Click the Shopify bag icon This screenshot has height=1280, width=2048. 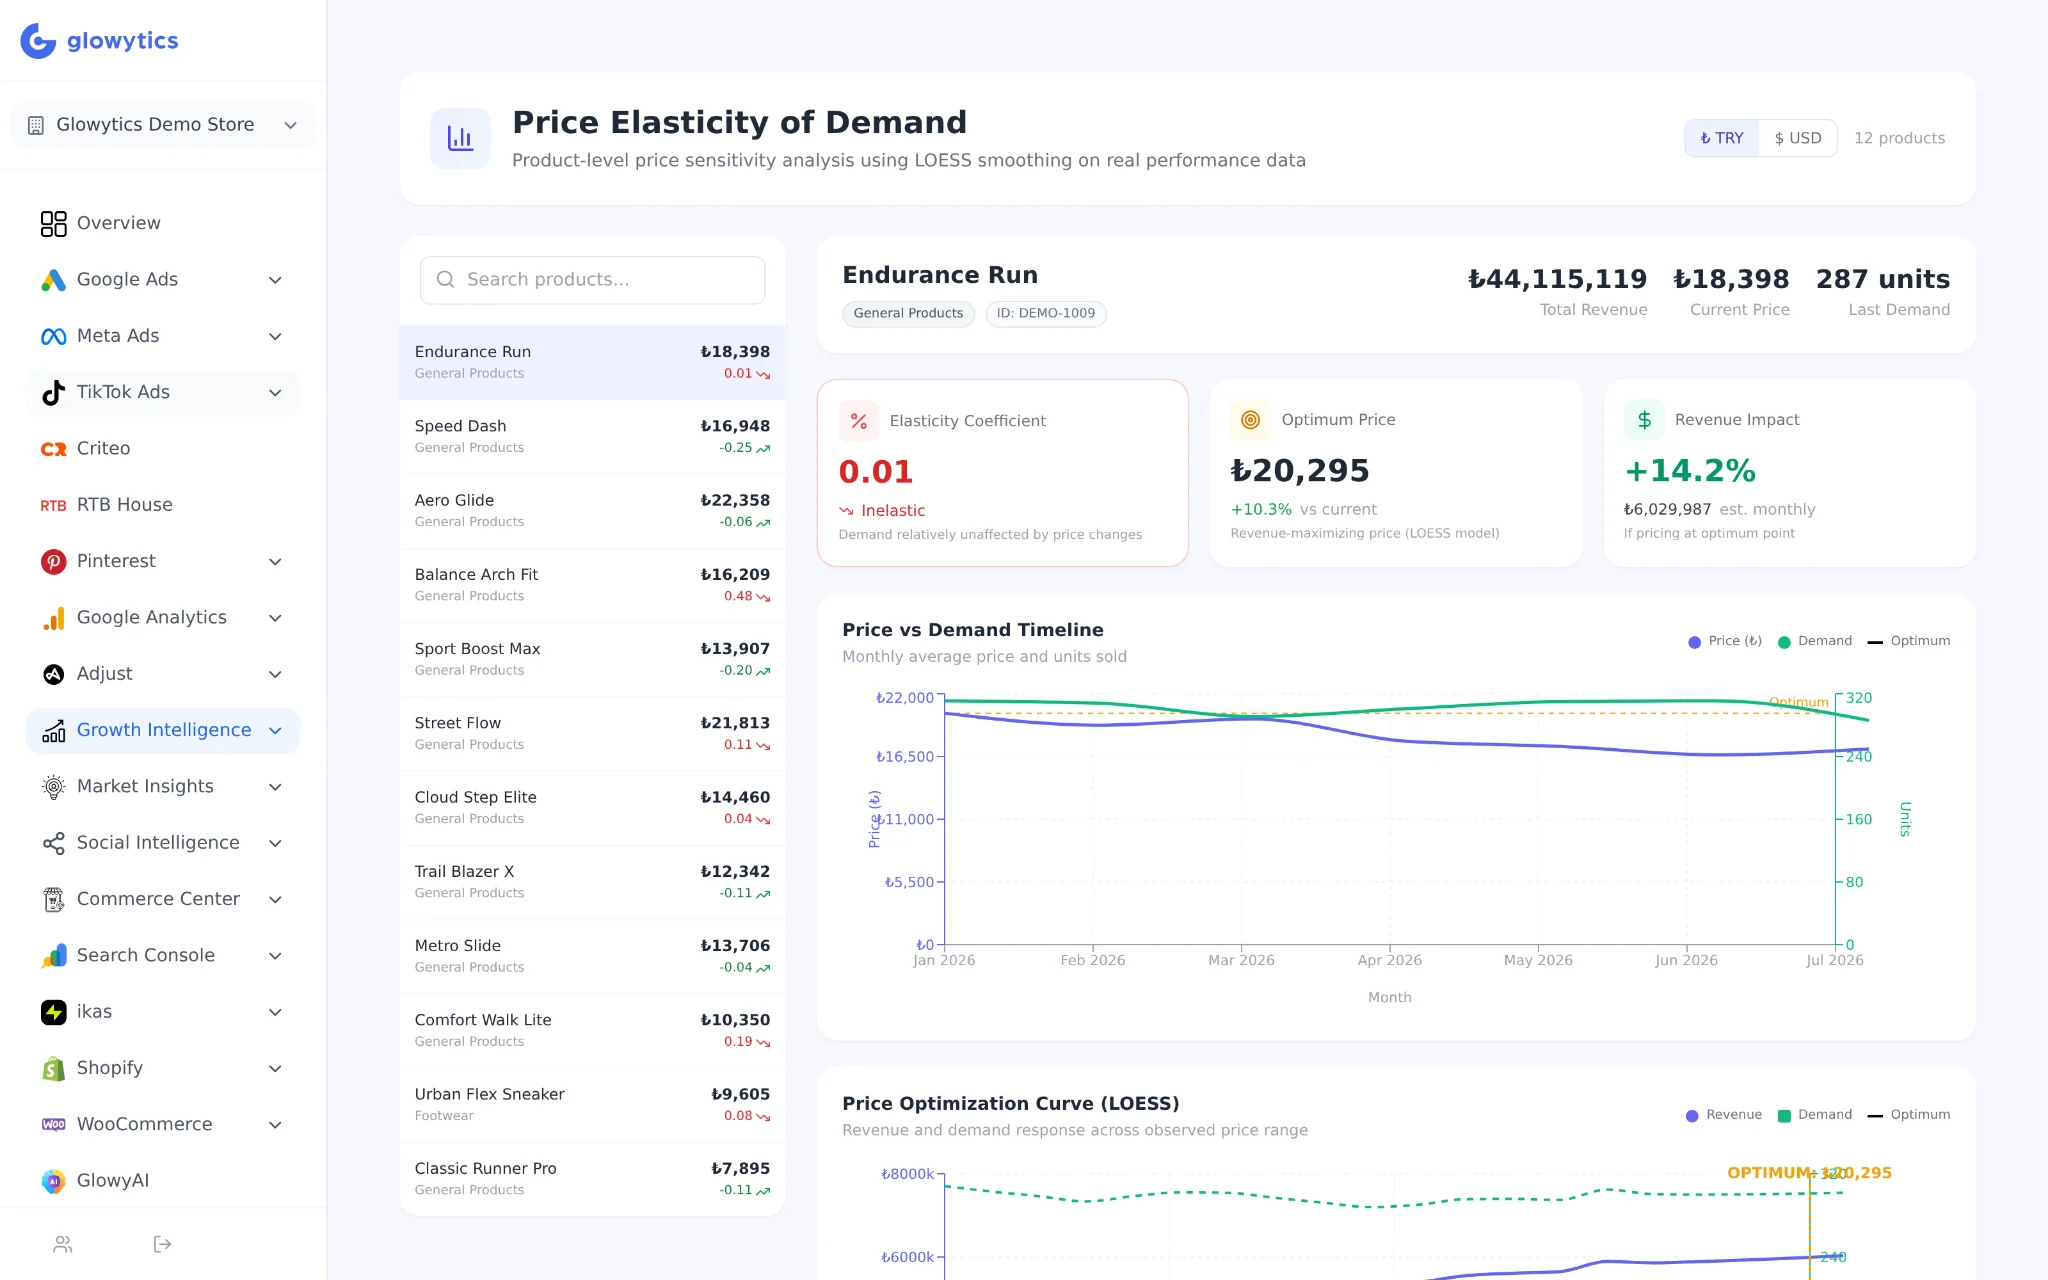(53, 1068)
